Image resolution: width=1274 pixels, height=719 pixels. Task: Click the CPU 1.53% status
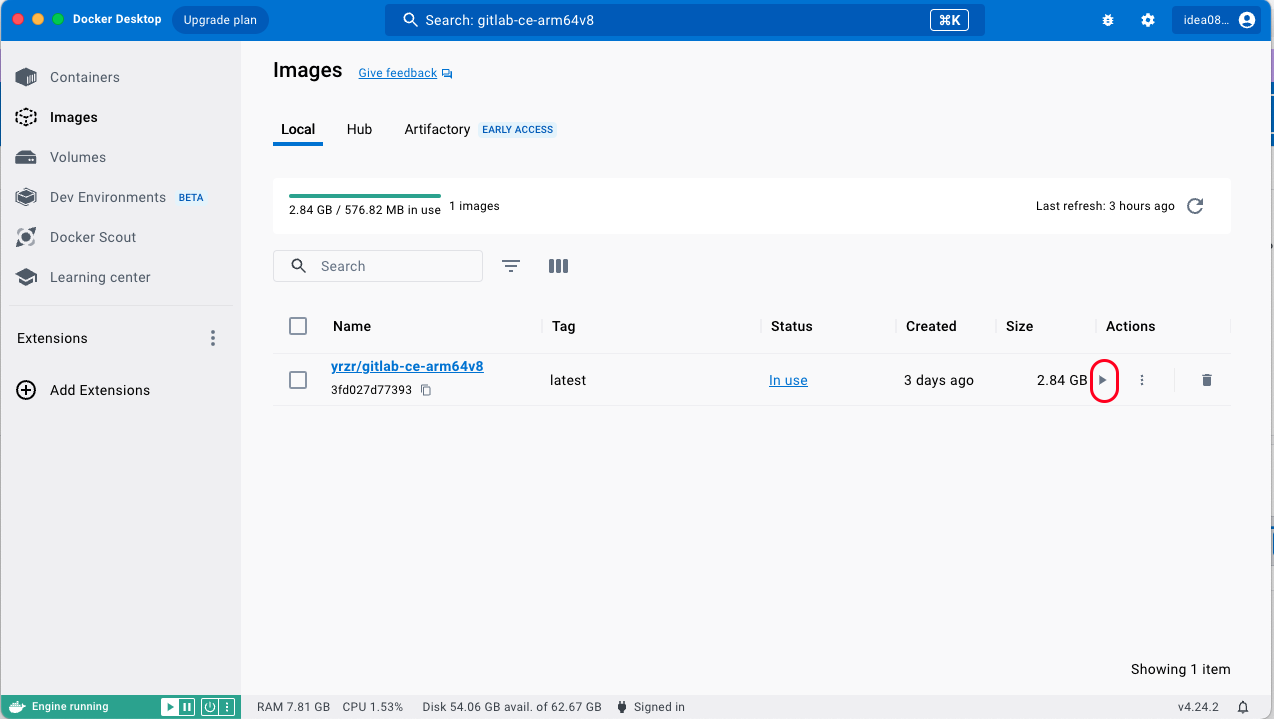372,707
